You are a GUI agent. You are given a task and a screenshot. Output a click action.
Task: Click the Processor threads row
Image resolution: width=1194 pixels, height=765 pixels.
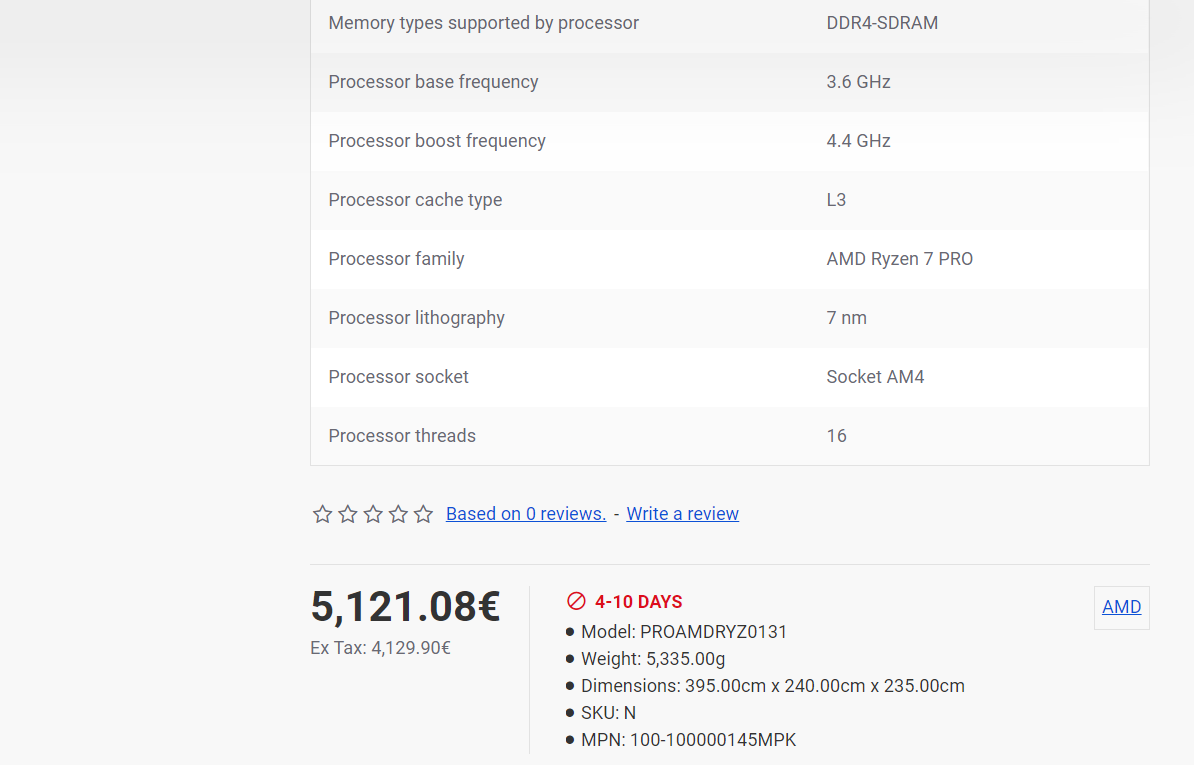click(x=729, y=436)
